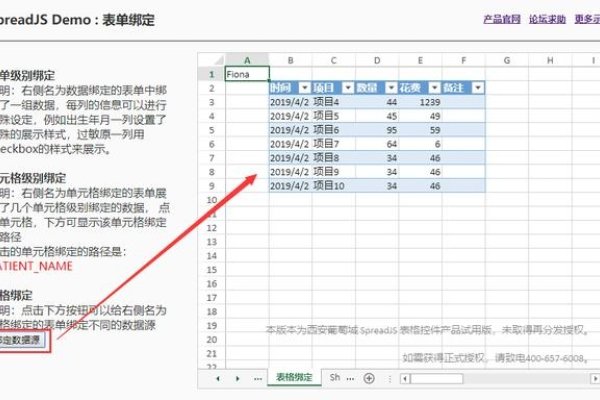The width and height of the screenshot is (600, 400).
Task: Click cell showing 项目9
Action: click(x=334, y=172)
